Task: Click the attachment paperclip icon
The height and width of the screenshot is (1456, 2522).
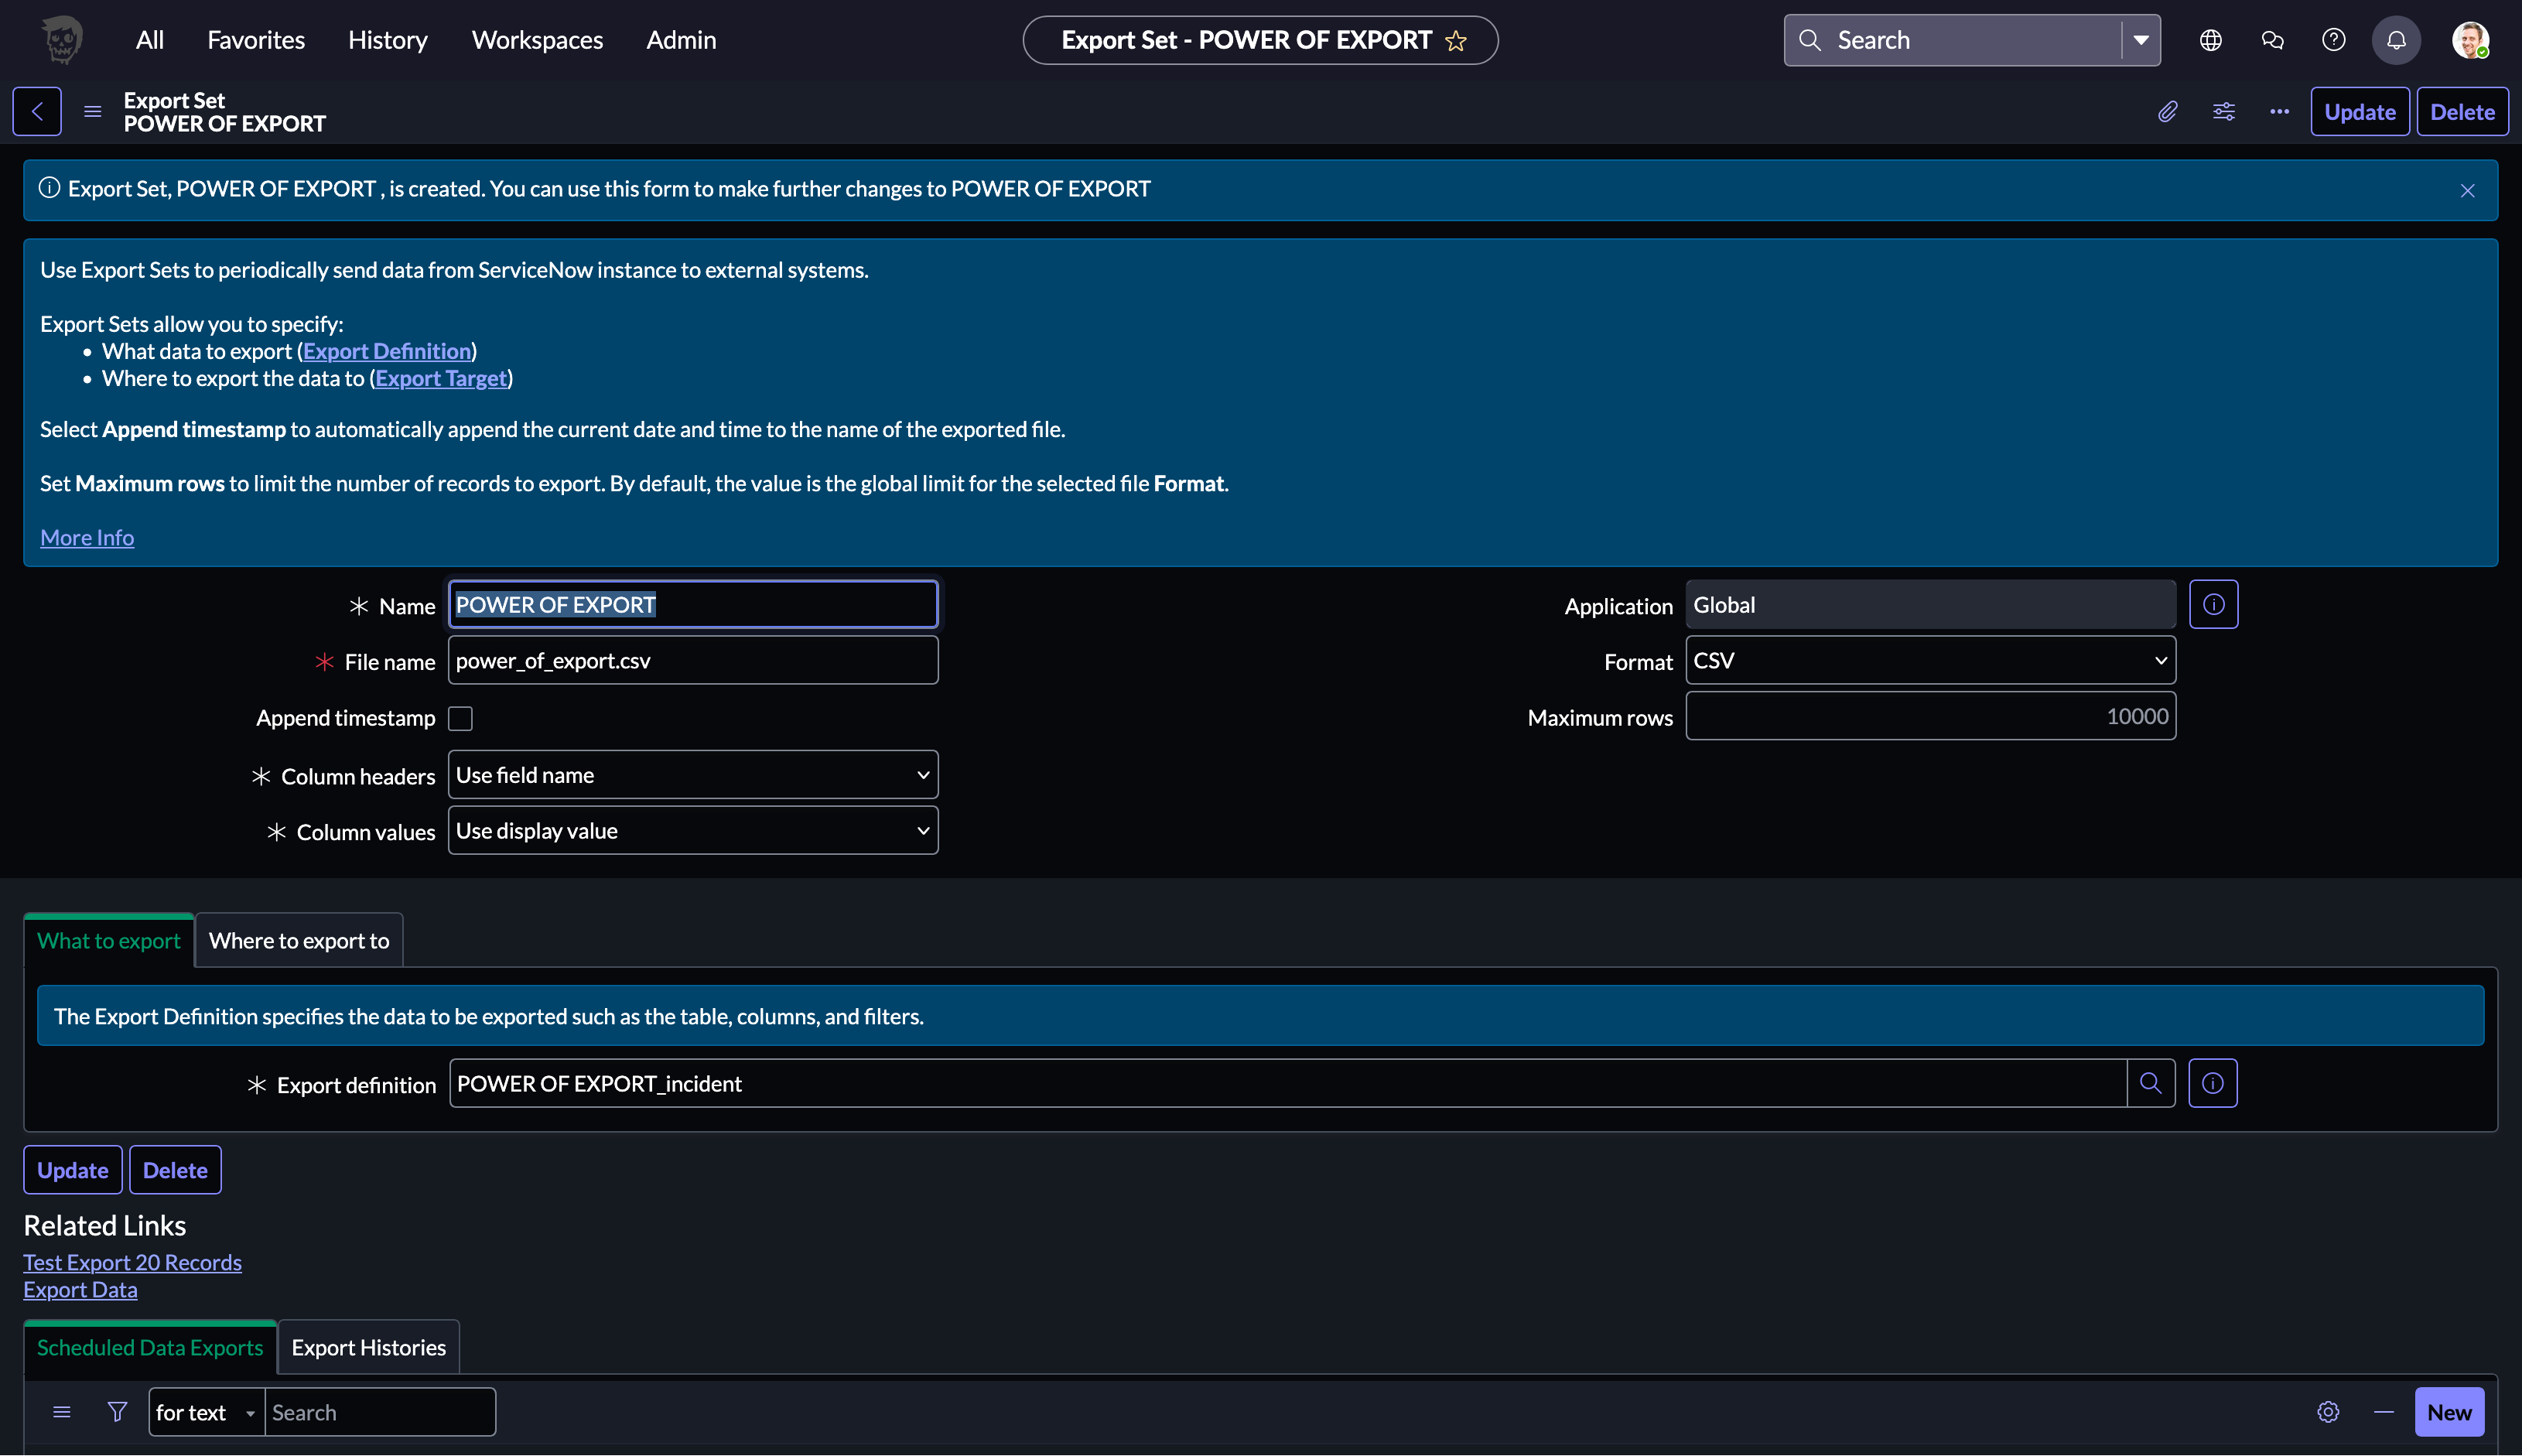Action: tap(2167, 112)
